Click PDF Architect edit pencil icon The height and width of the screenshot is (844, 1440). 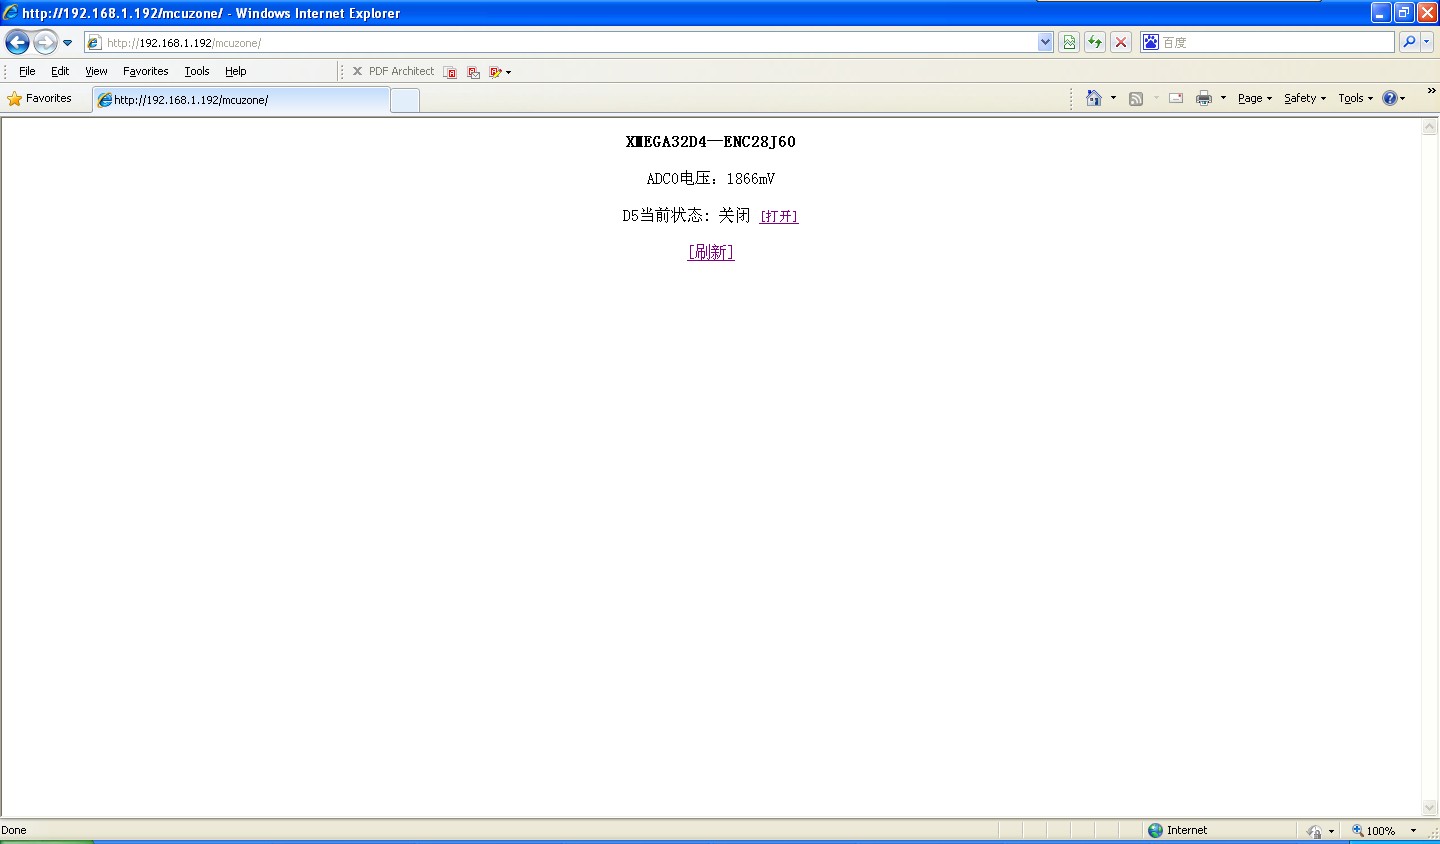click(495, 72)
